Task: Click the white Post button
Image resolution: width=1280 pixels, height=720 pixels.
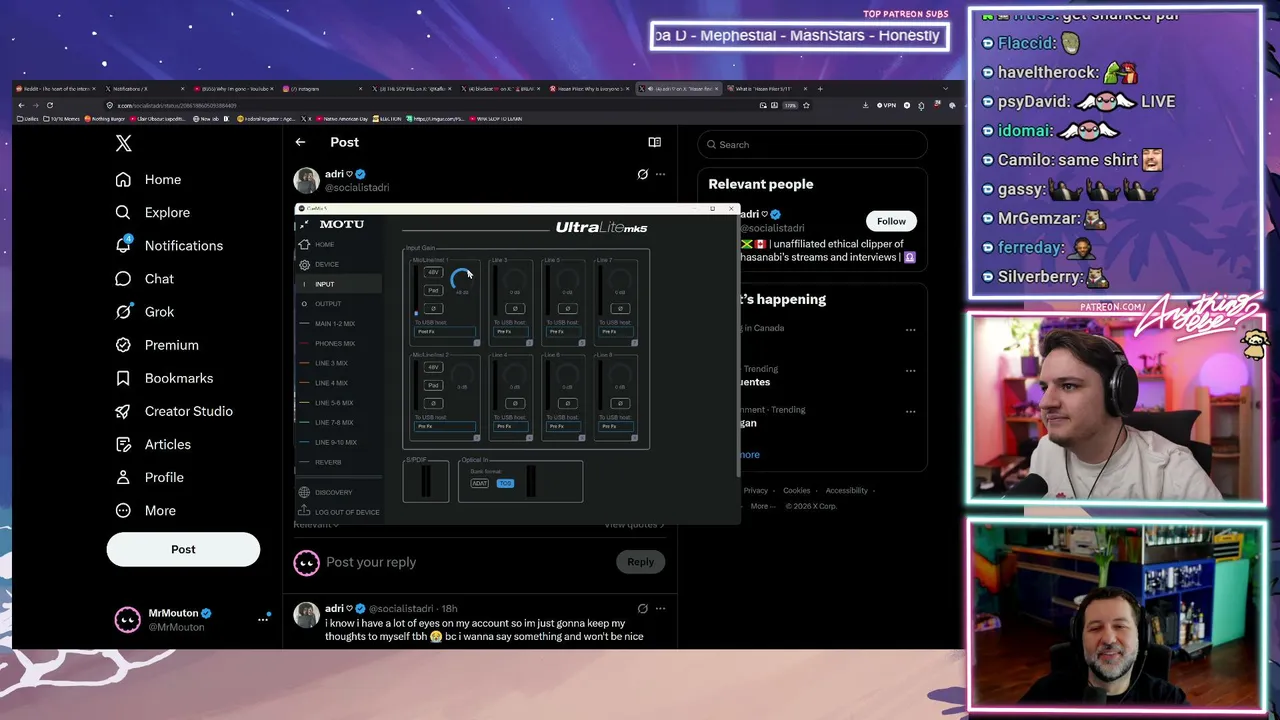Action: (x=183, y=549)
